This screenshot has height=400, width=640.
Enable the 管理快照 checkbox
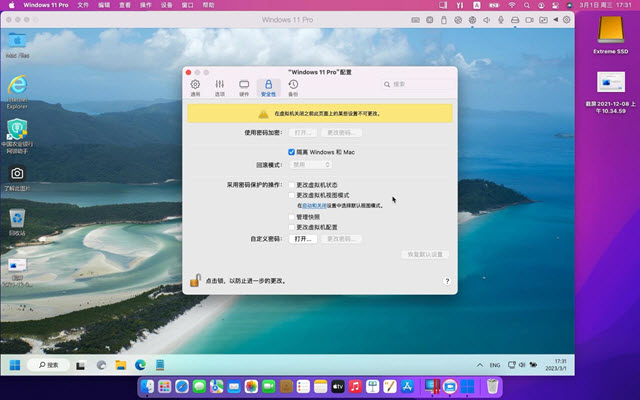click(x=291, y=217)
